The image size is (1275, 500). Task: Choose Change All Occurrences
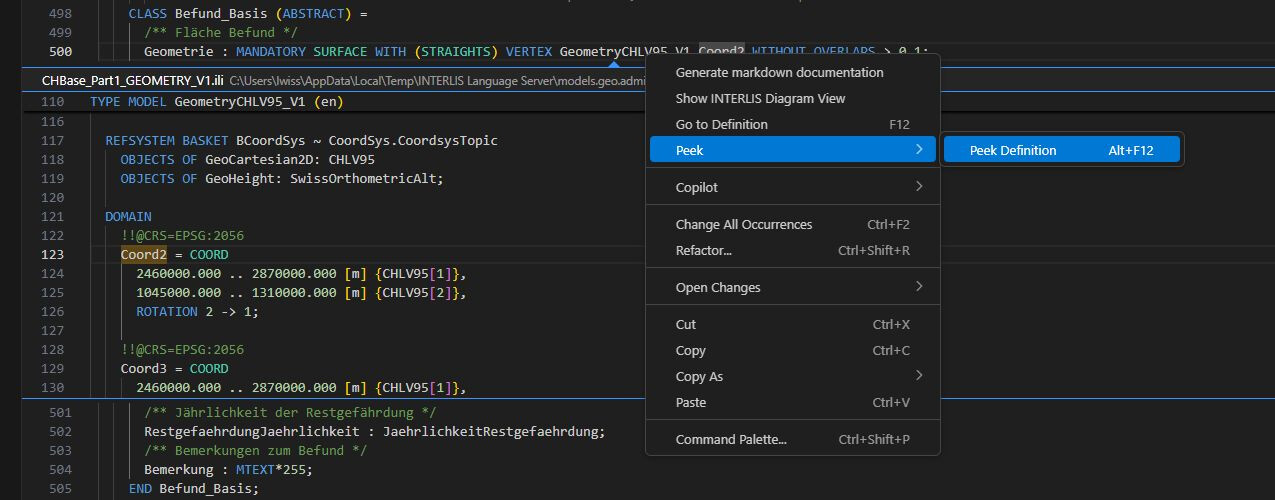click(744, 224)
